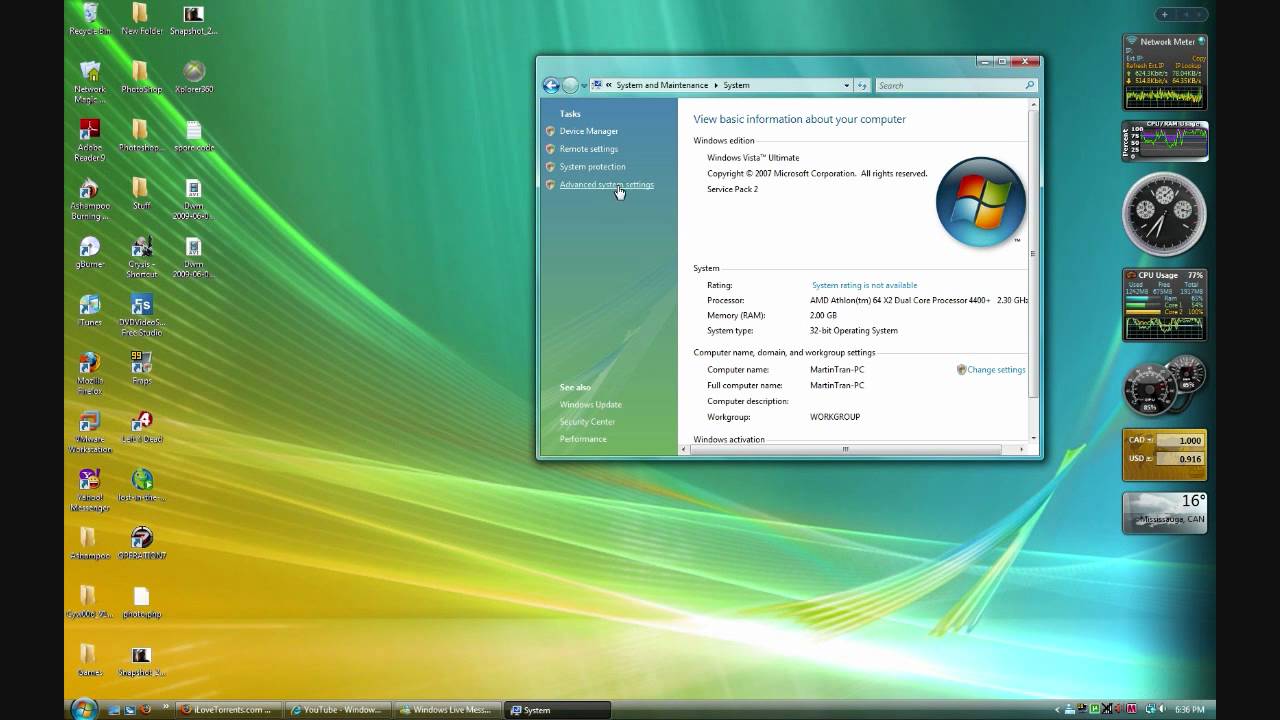
Task: Launch the gBurner shortcut
Action: coord(89,252)
